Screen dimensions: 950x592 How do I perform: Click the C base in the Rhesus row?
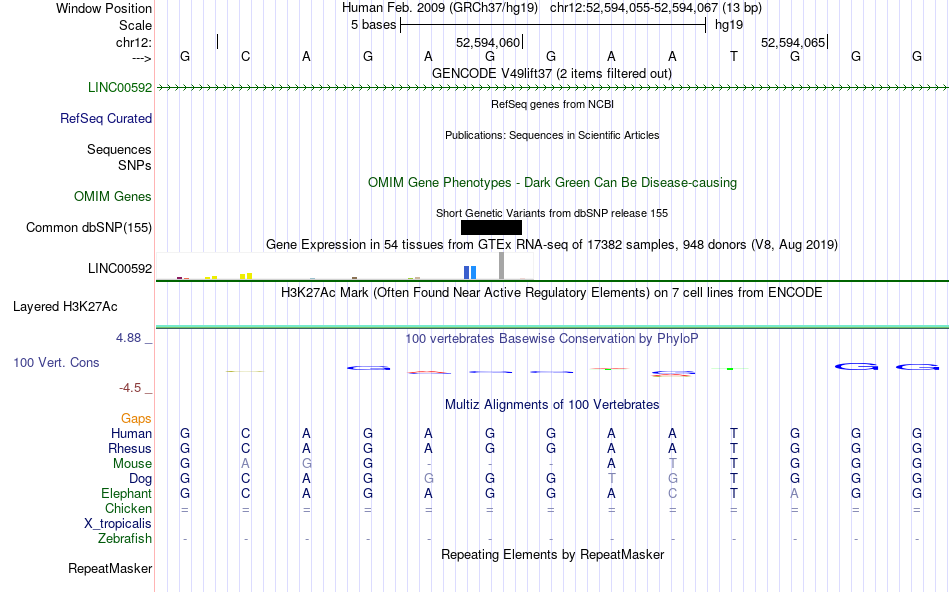245,448
